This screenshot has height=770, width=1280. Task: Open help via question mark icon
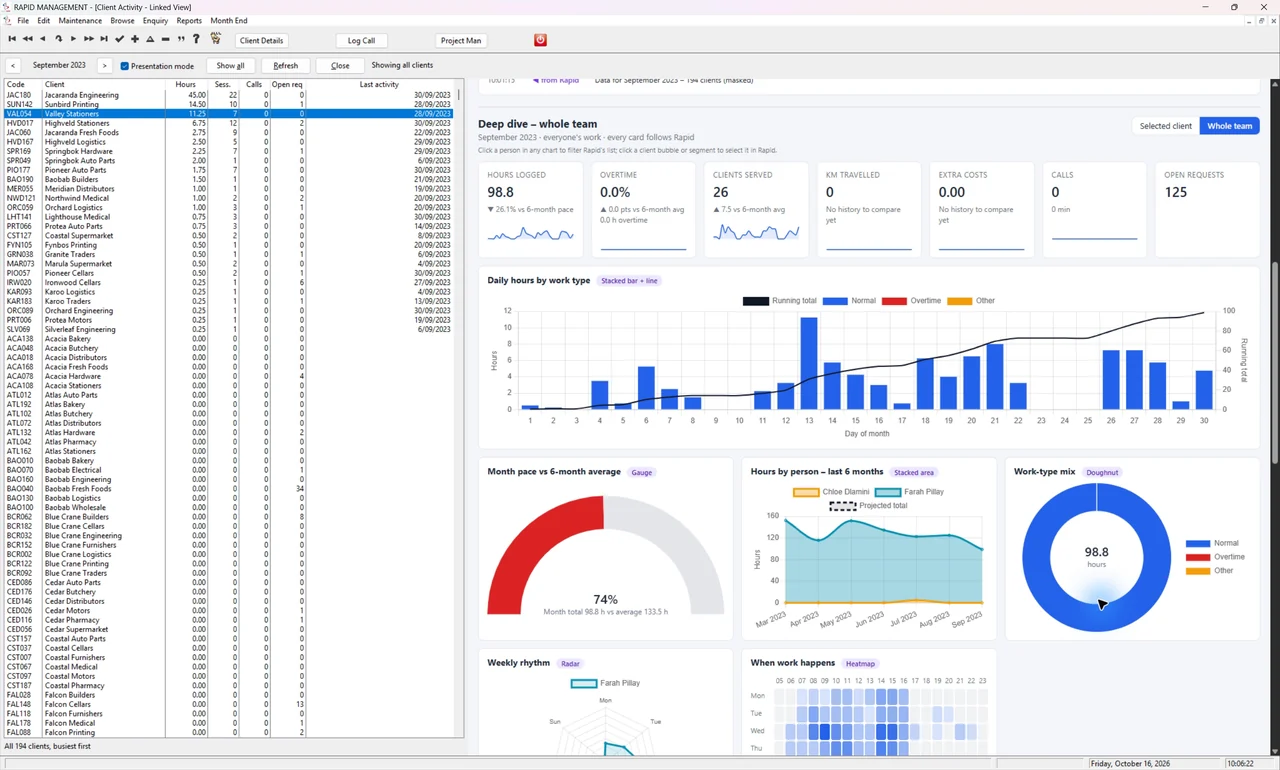coord(196,40)
